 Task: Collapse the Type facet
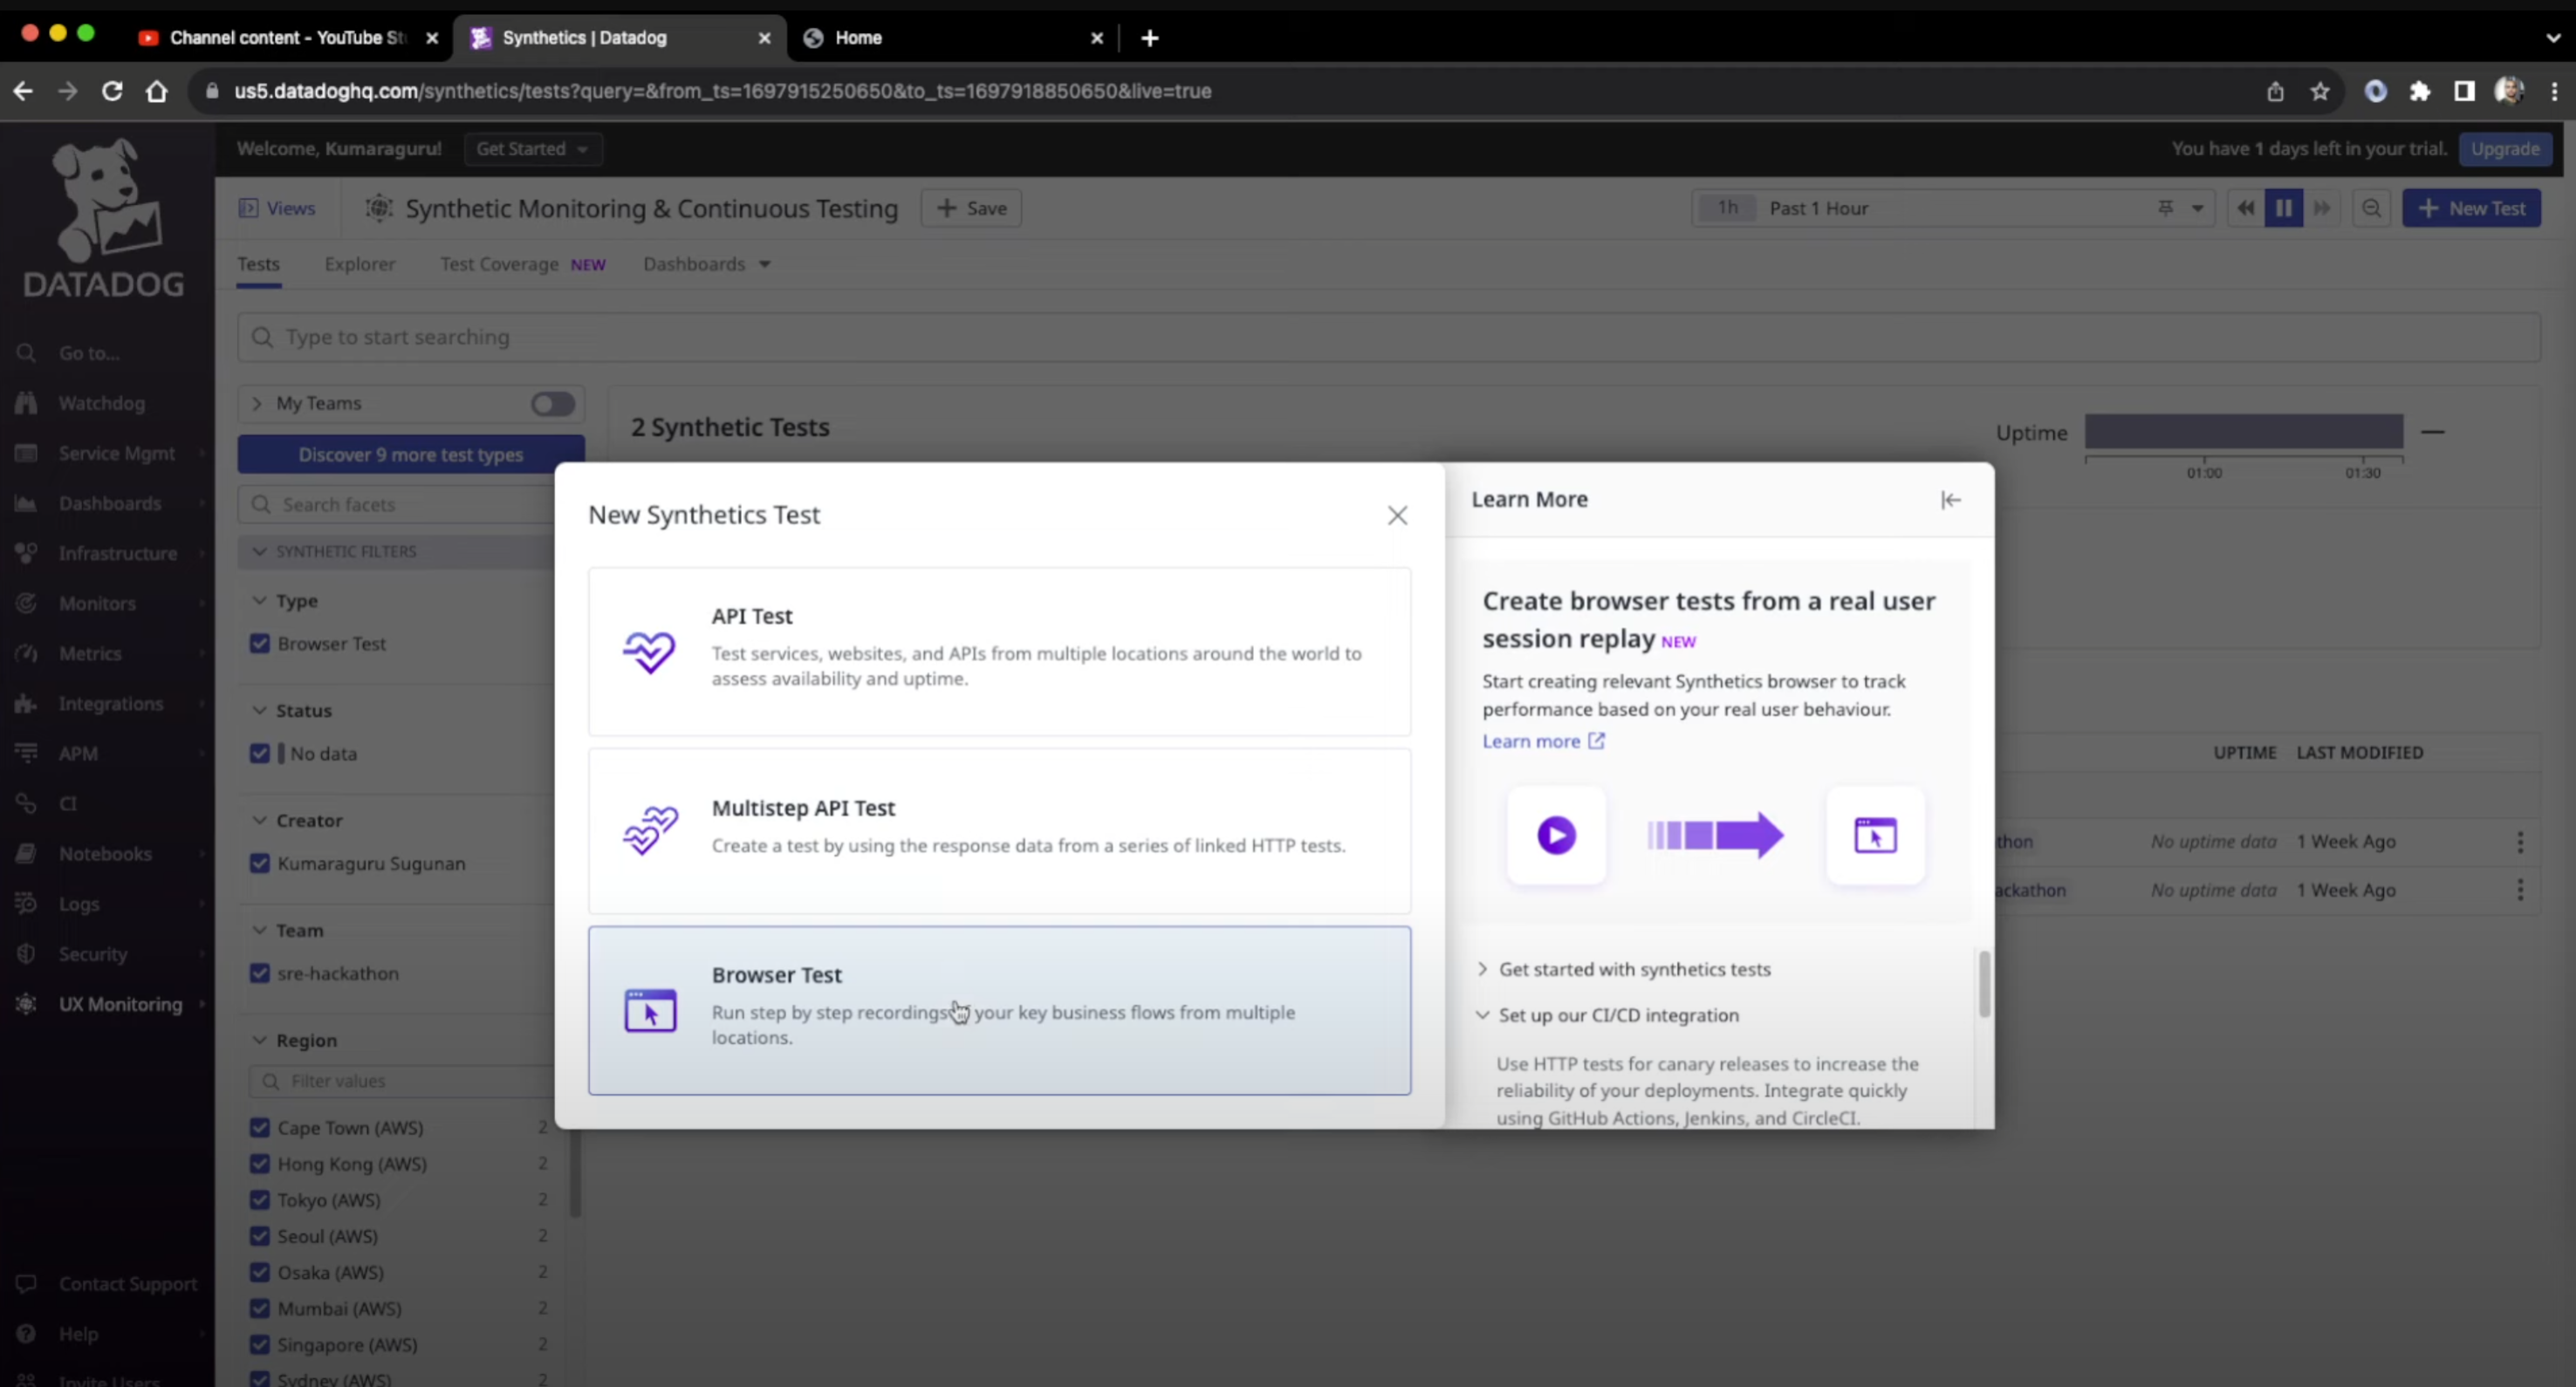pyautogui.click(x=260, y=600)
